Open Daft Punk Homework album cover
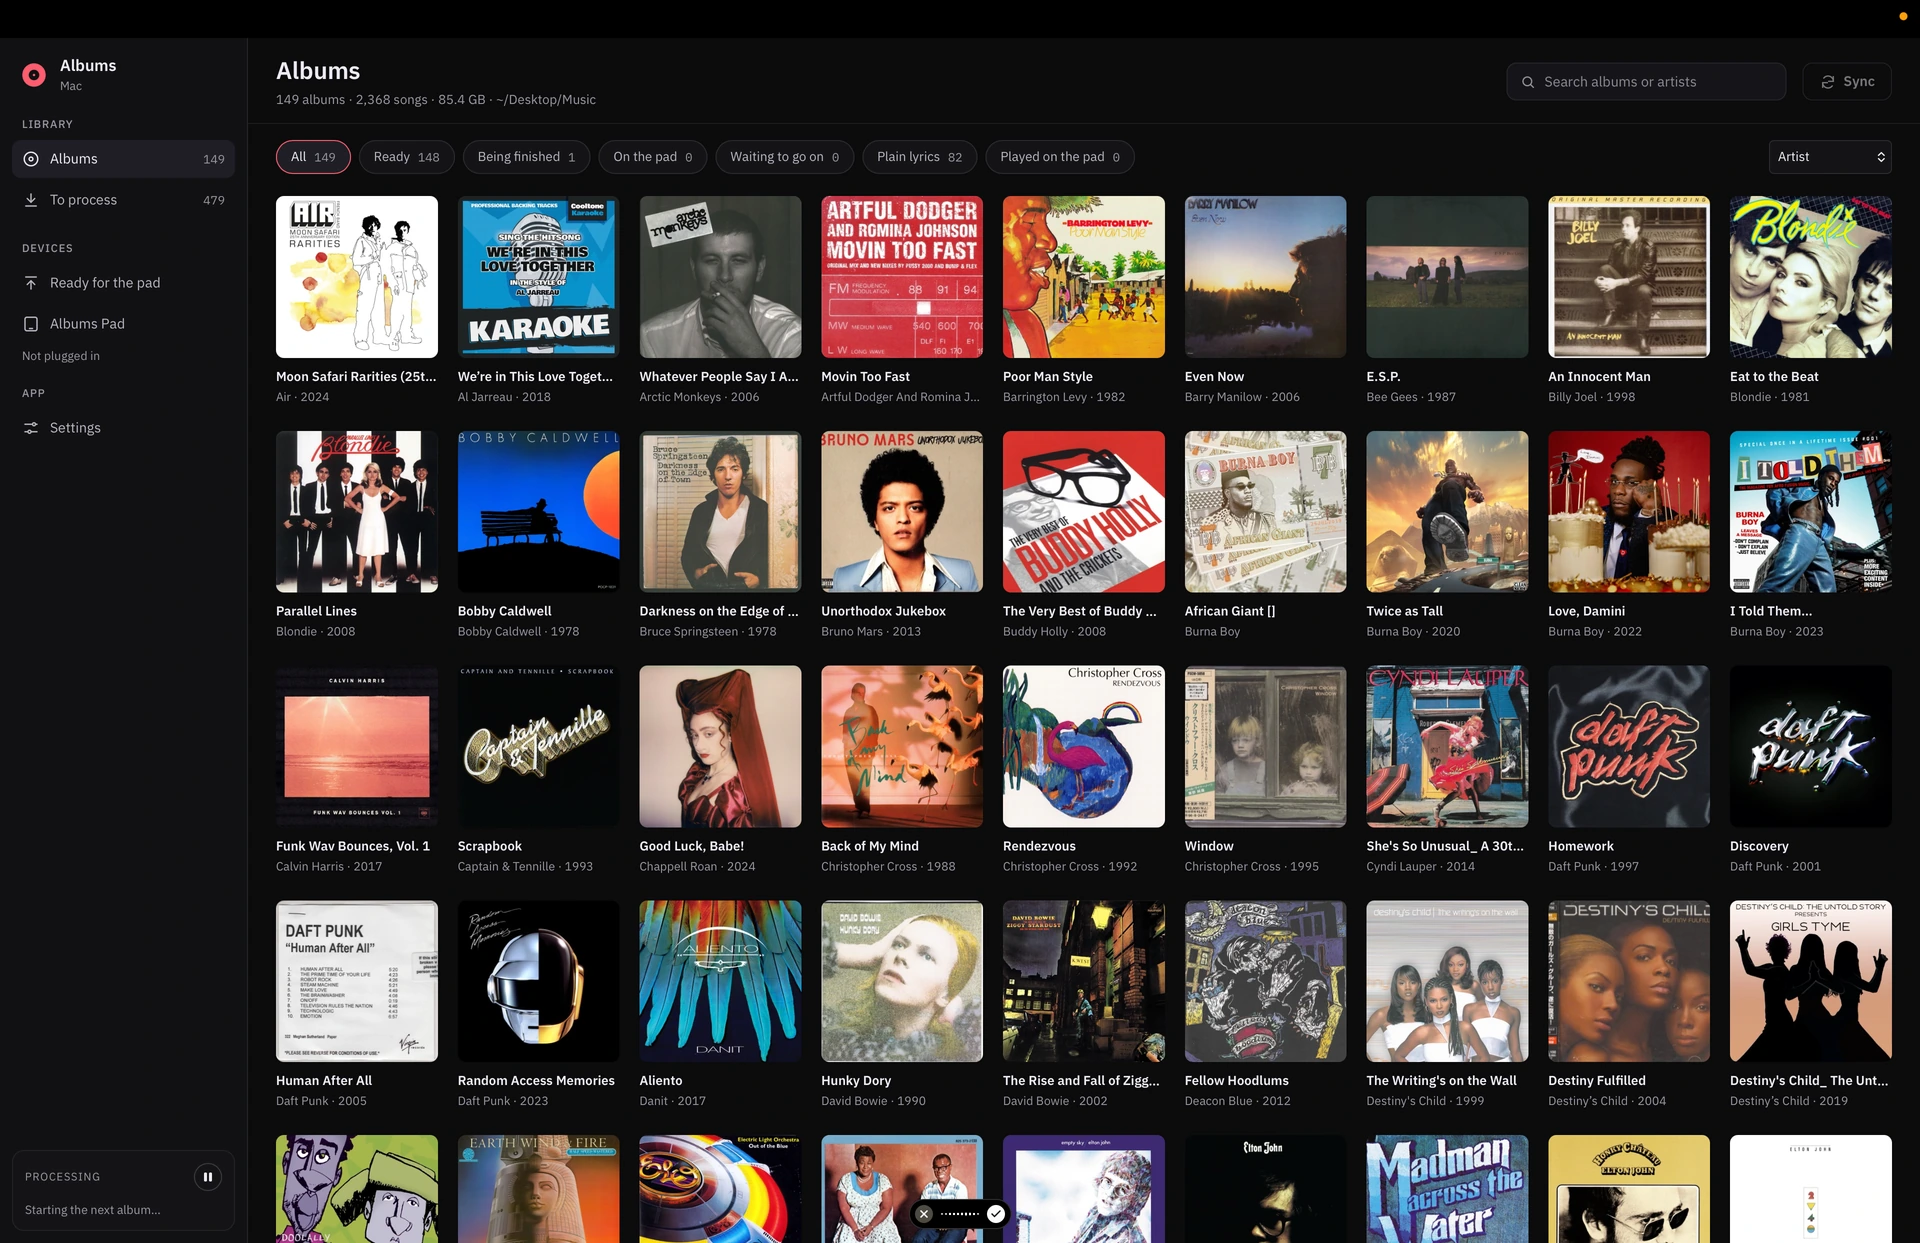 pyautogui.click(x=1629, y=747)
